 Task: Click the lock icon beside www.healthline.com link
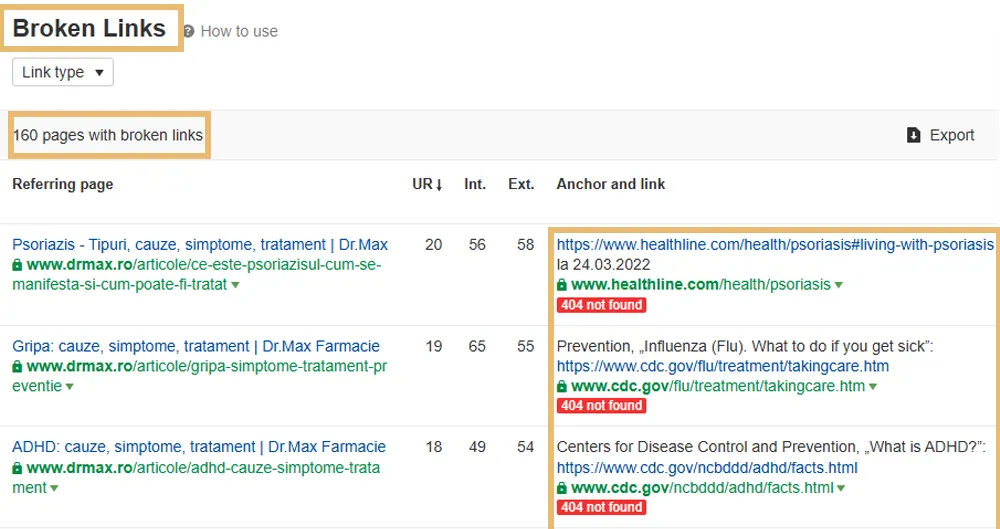click(562, 285)
